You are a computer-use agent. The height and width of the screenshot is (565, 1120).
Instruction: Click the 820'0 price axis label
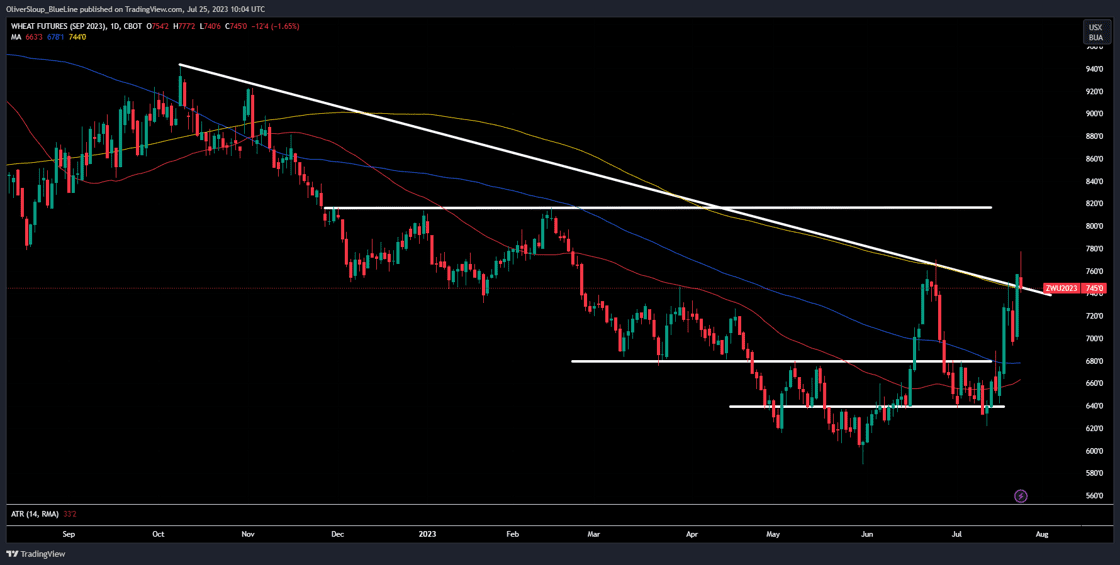click(1095, 204)
